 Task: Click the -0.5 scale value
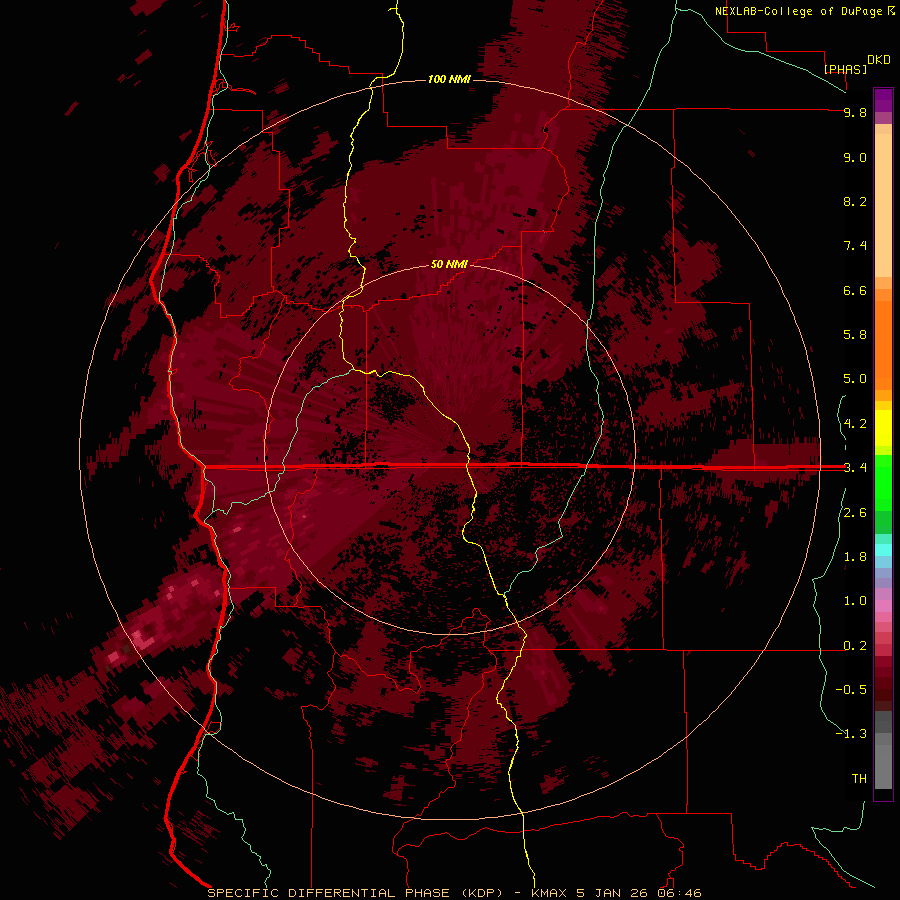(851, 690)
